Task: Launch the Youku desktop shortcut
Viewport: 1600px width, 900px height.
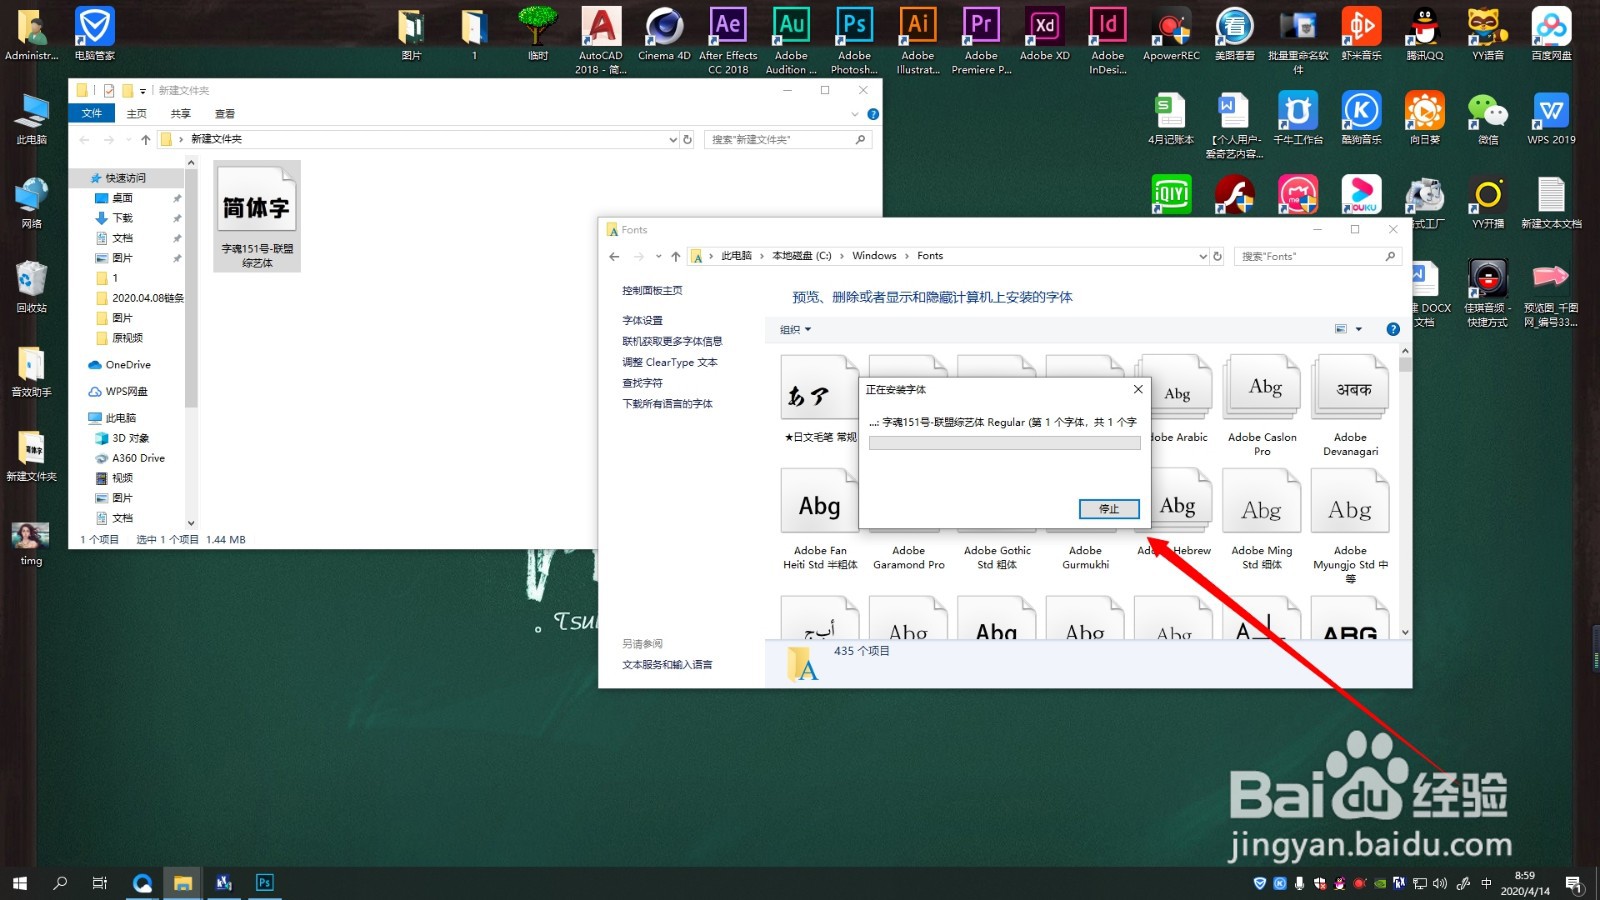Action: coord(1361,194)
